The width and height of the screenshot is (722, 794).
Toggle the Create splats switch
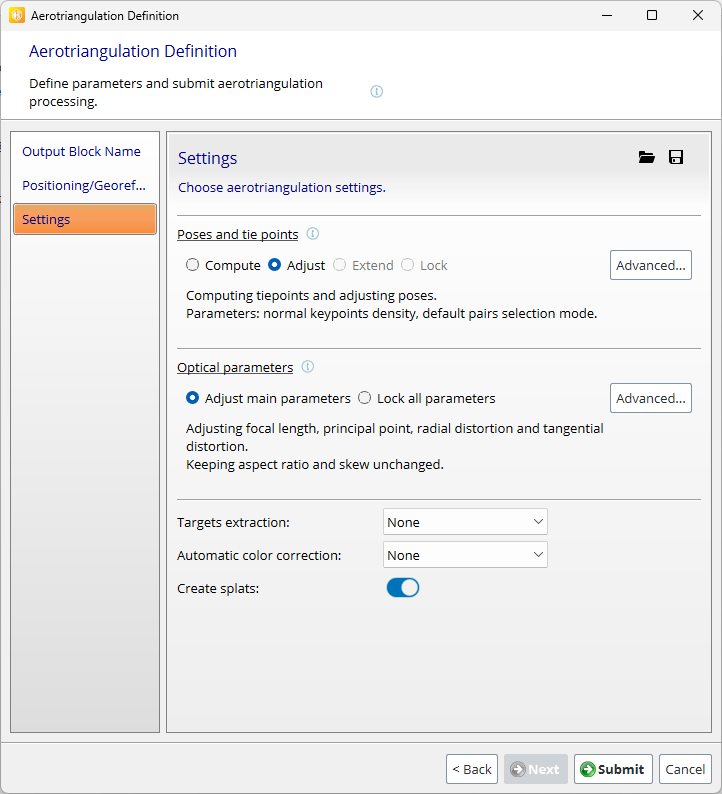point(402,588)
